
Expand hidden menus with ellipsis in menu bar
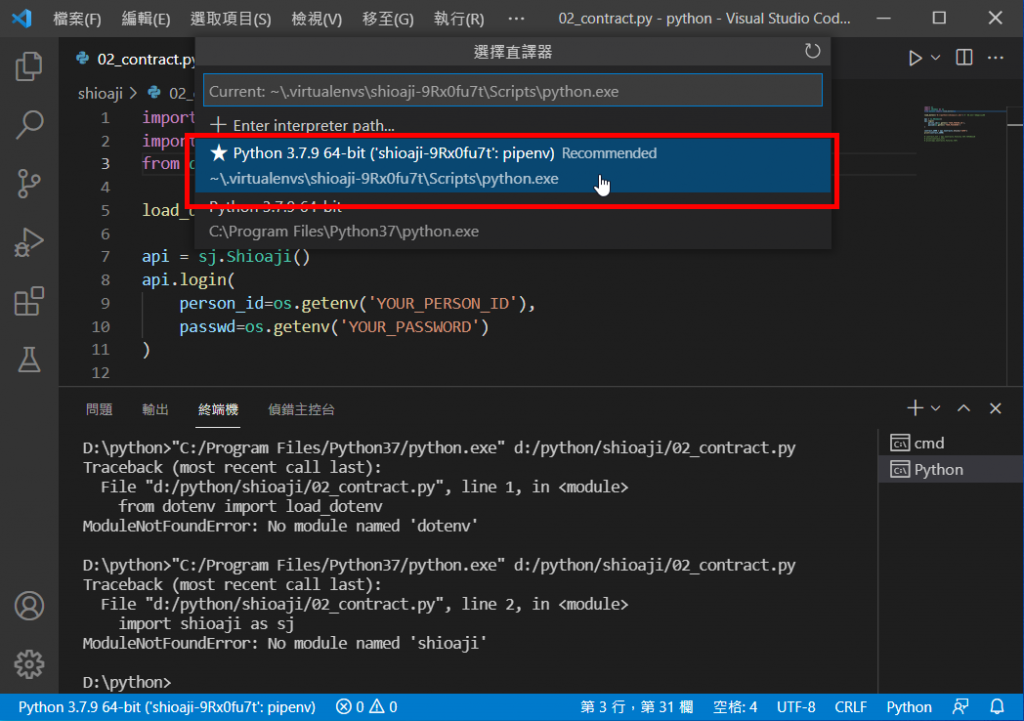pyautogui.click(x=516, y=18)
